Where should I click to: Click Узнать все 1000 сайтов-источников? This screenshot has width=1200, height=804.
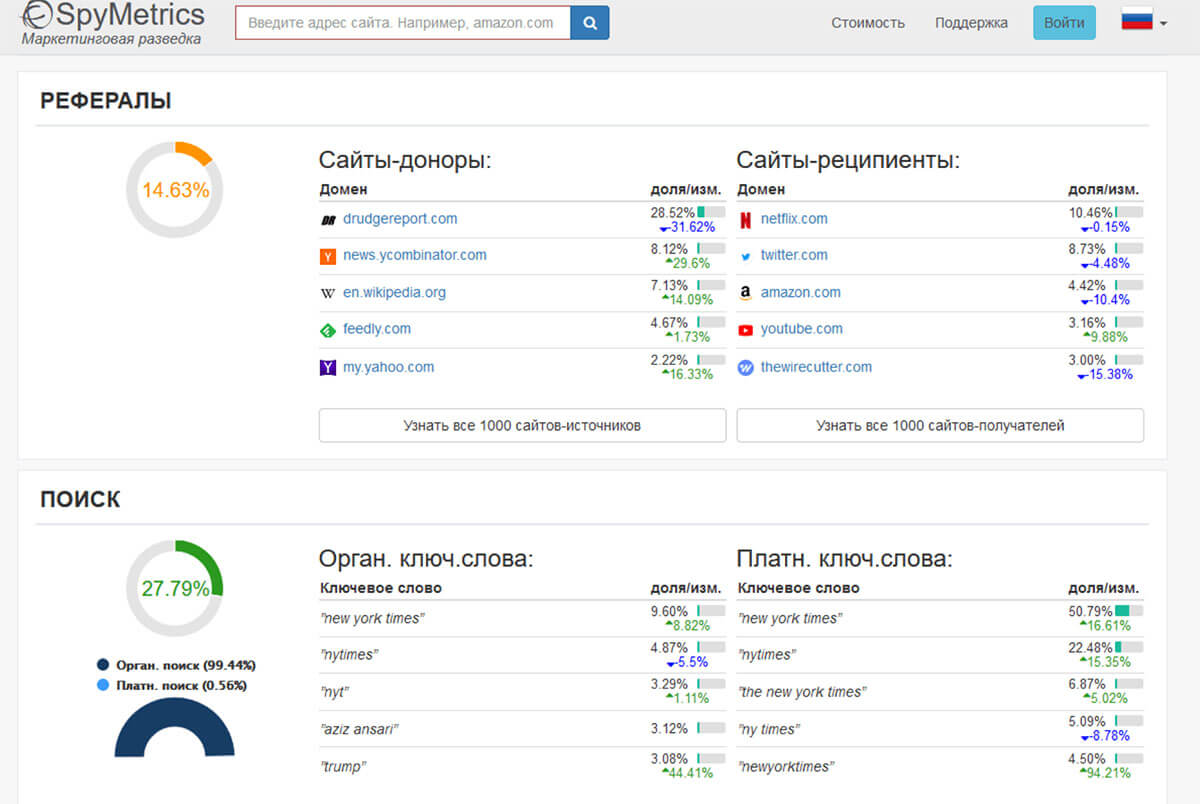coord(521,425)
